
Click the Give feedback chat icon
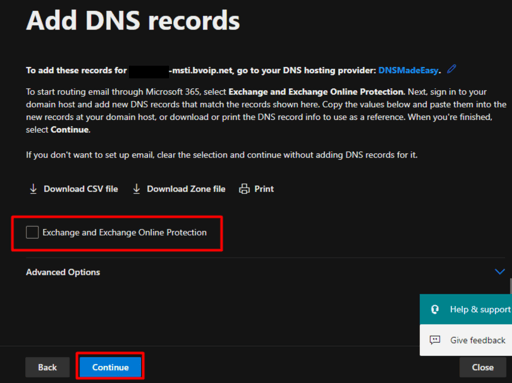435,340
